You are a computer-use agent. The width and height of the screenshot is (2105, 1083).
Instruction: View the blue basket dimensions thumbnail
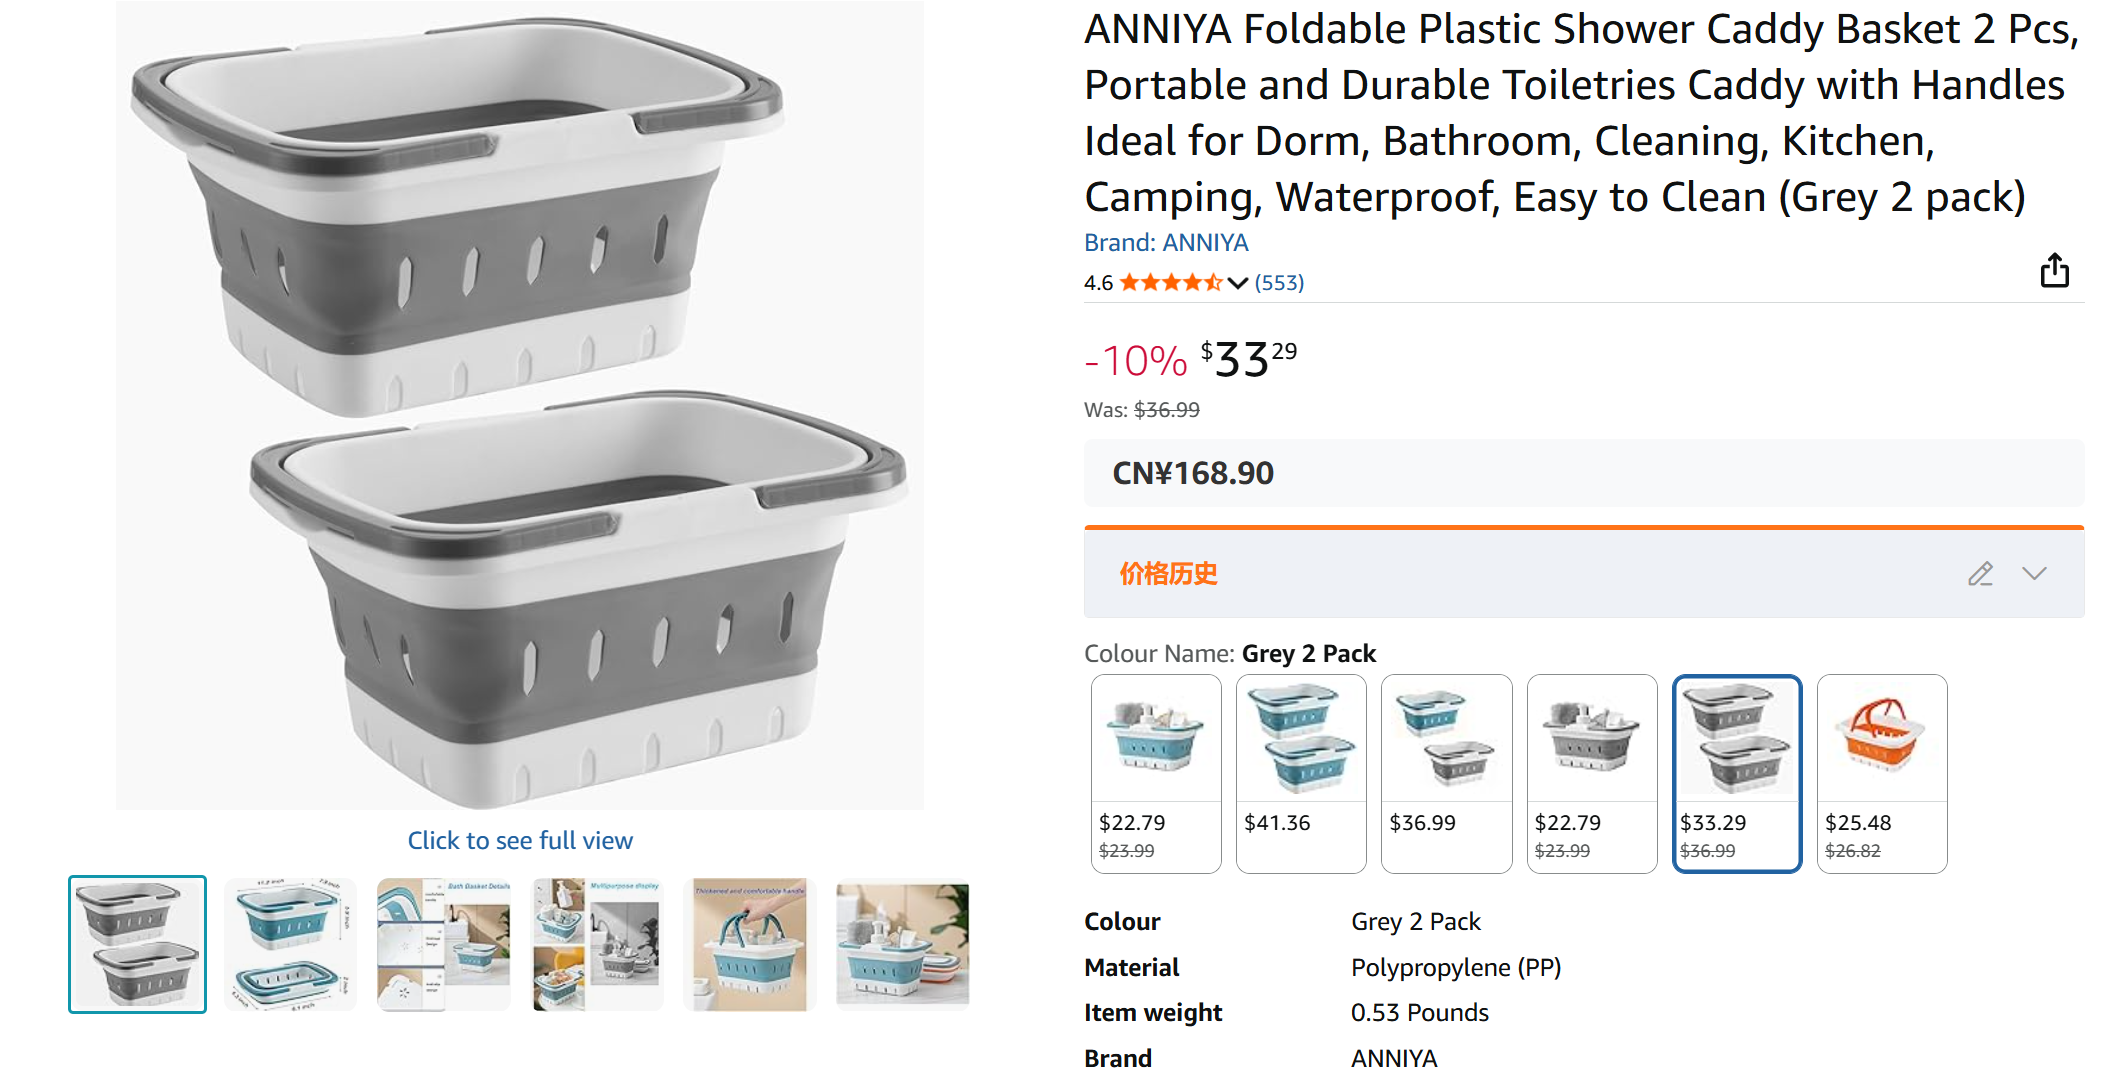tap(290, 944)
